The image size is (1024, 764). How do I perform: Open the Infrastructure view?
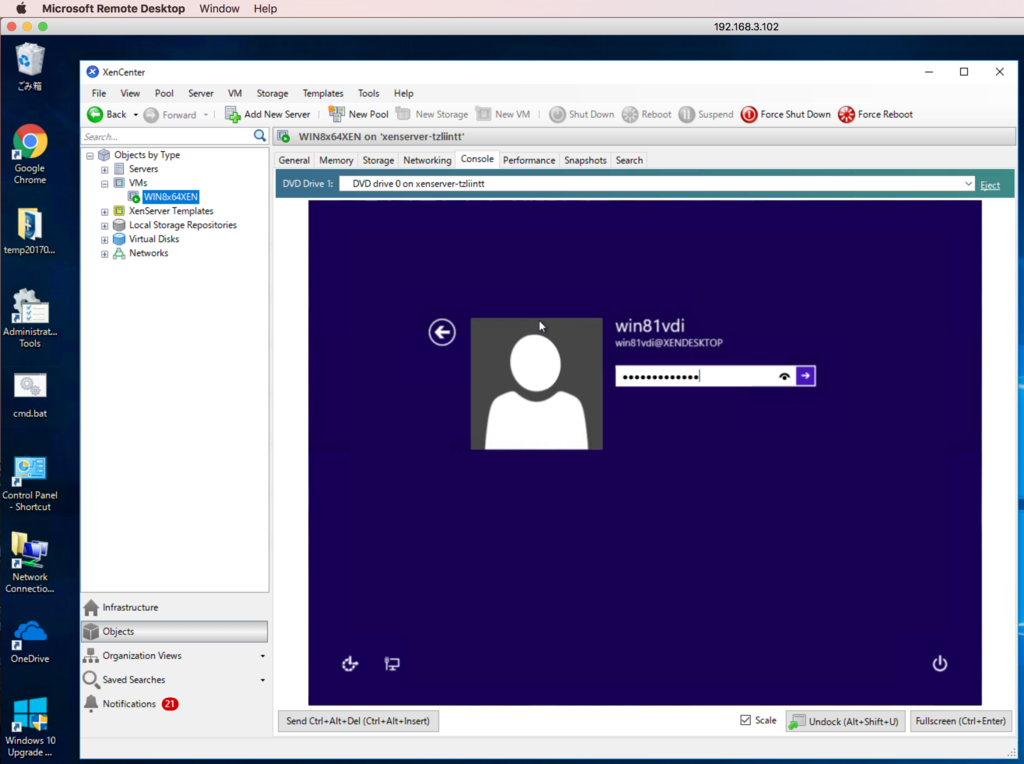click(174, 607)
